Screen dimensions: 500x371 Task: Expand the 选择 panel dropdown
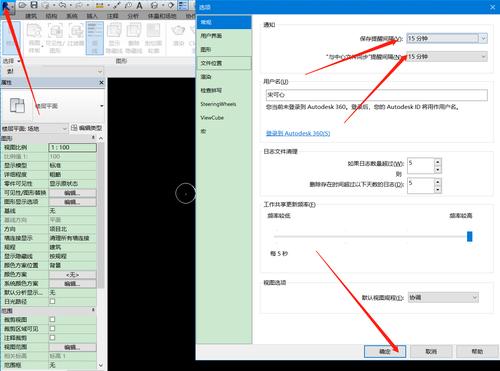pos(12,61)
